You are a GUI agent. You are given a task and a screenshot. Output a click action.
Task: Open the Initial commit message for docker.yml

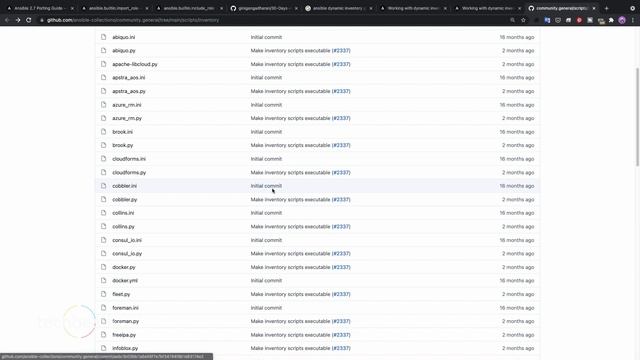tap(266, 281)
